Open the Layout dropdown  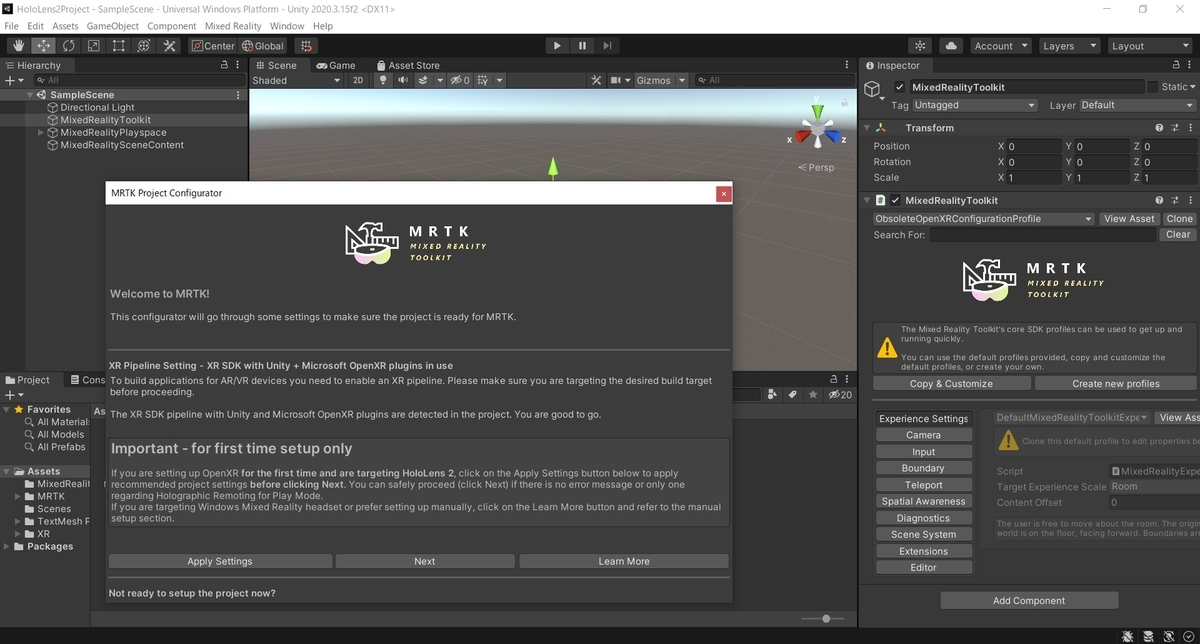tap(1148, 46)
